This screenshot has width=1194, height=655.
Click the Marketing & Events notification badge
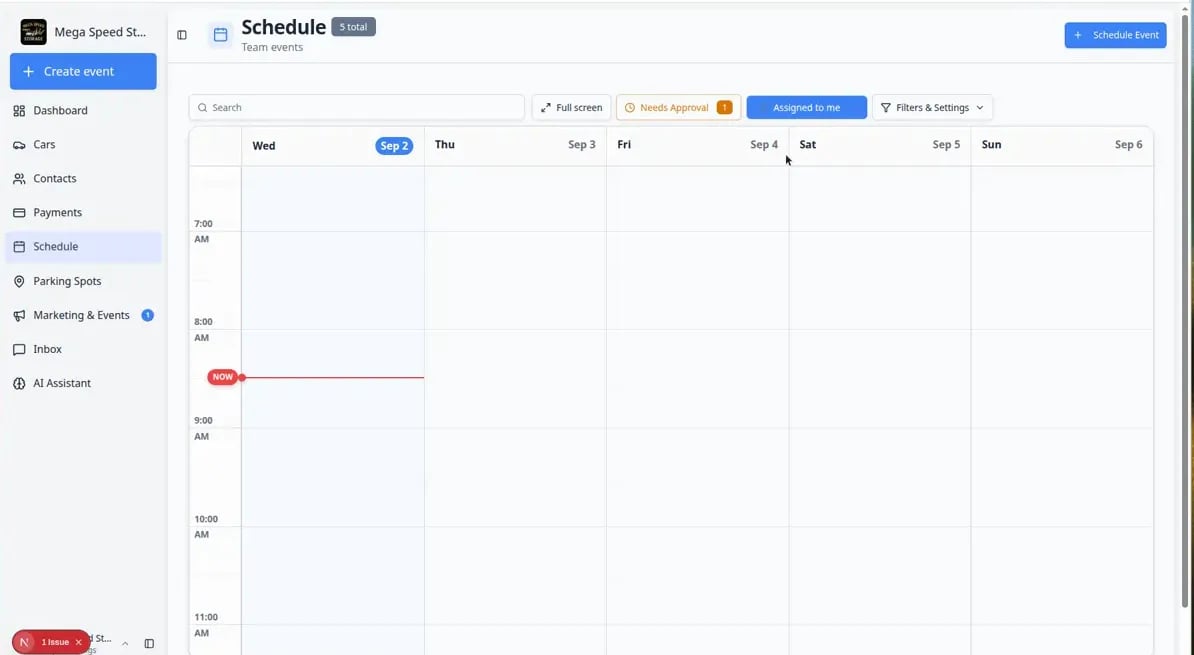pos(148,315)
